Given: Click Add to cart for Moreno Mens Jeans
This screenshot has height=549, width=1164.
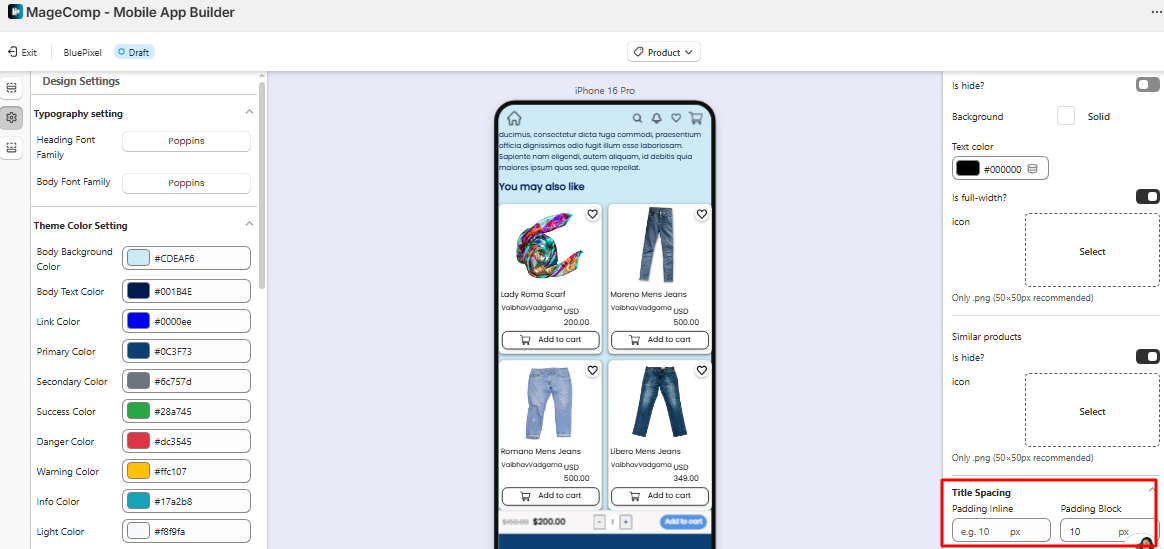Looking at the screenshot, I should click(x=659, y=340).
